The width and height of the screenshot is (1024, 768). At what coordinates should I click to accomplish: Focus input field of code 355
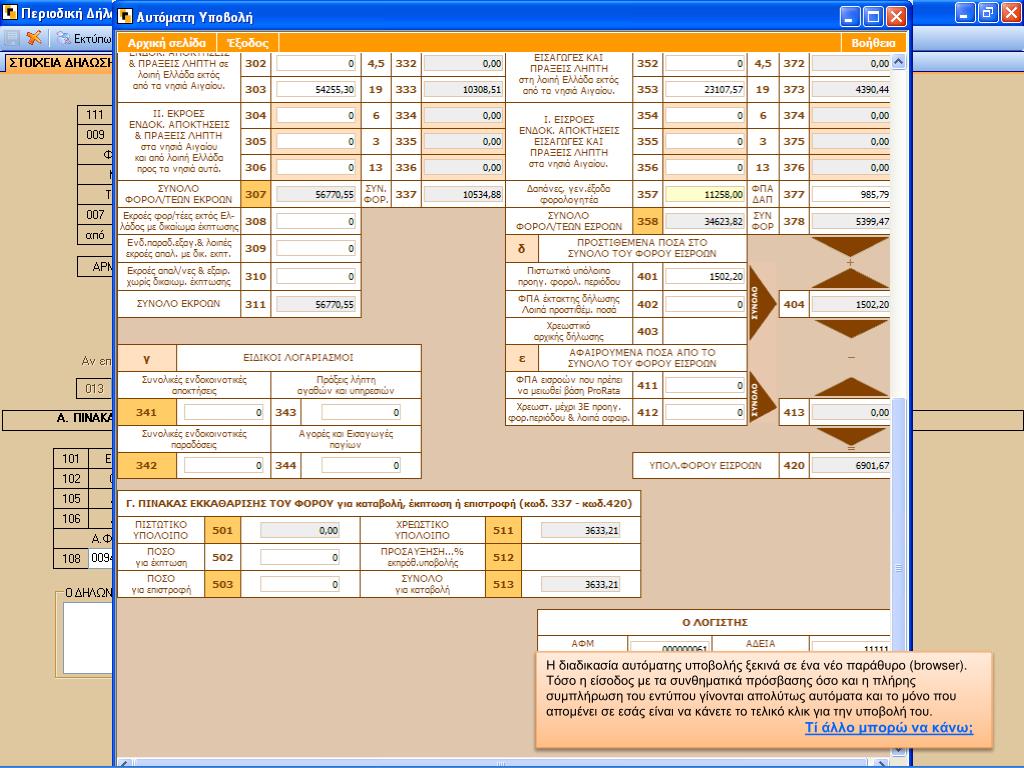[x=705, y=142]
